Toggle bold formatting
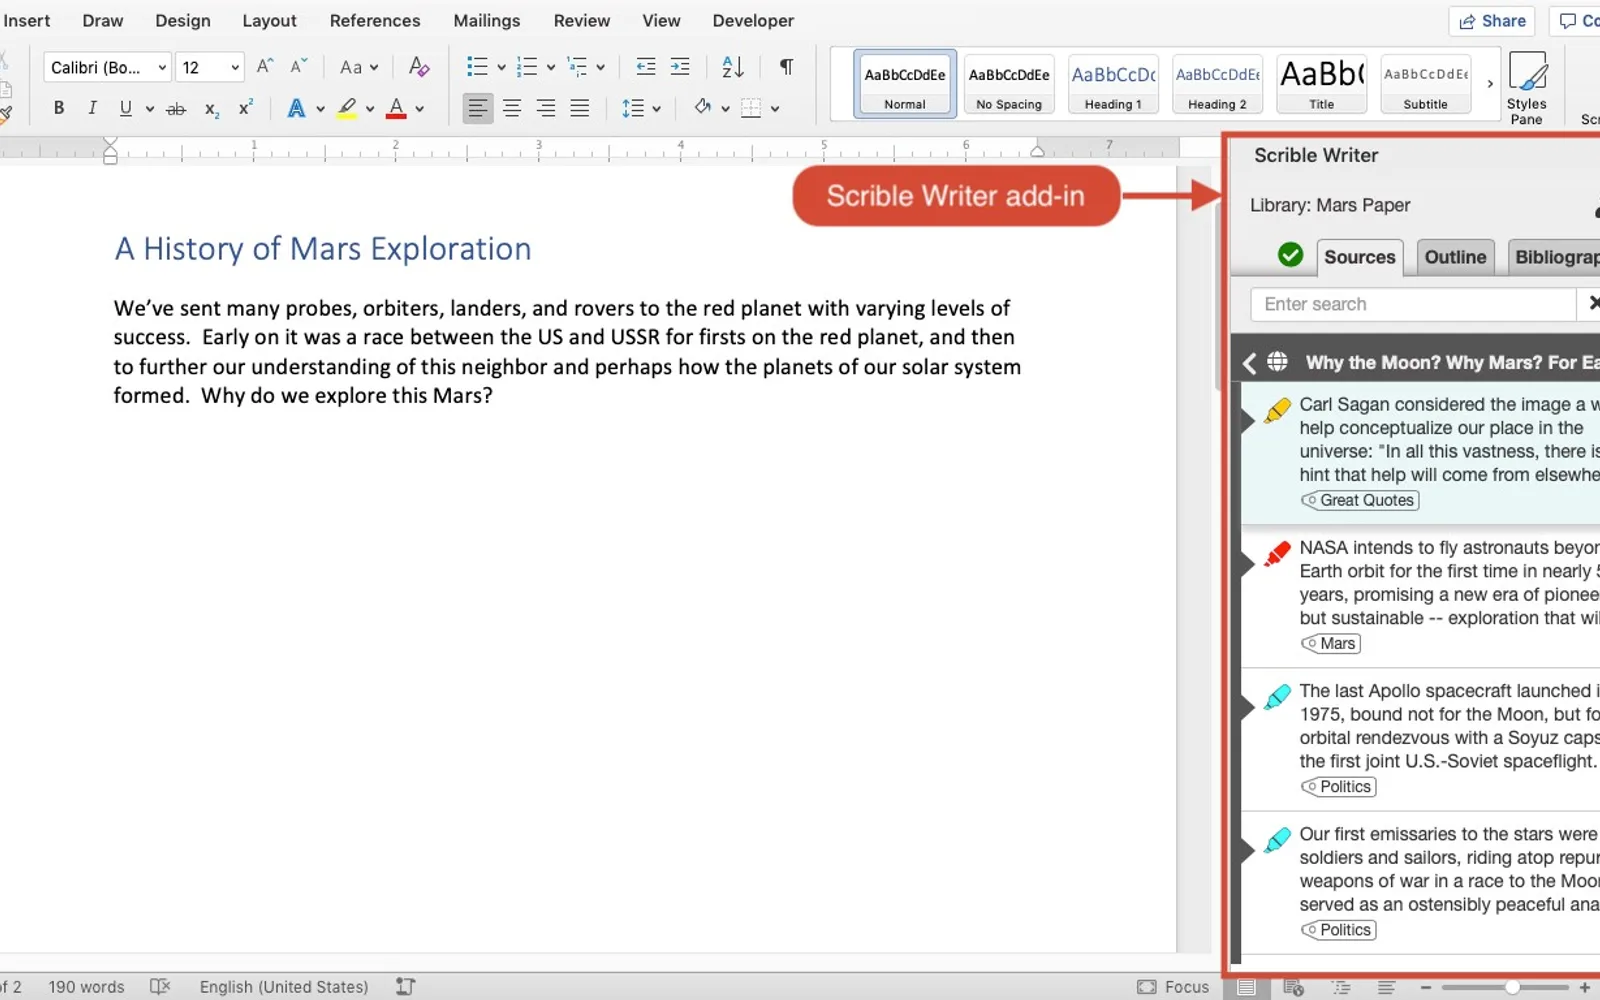 [x=59, y=108]
